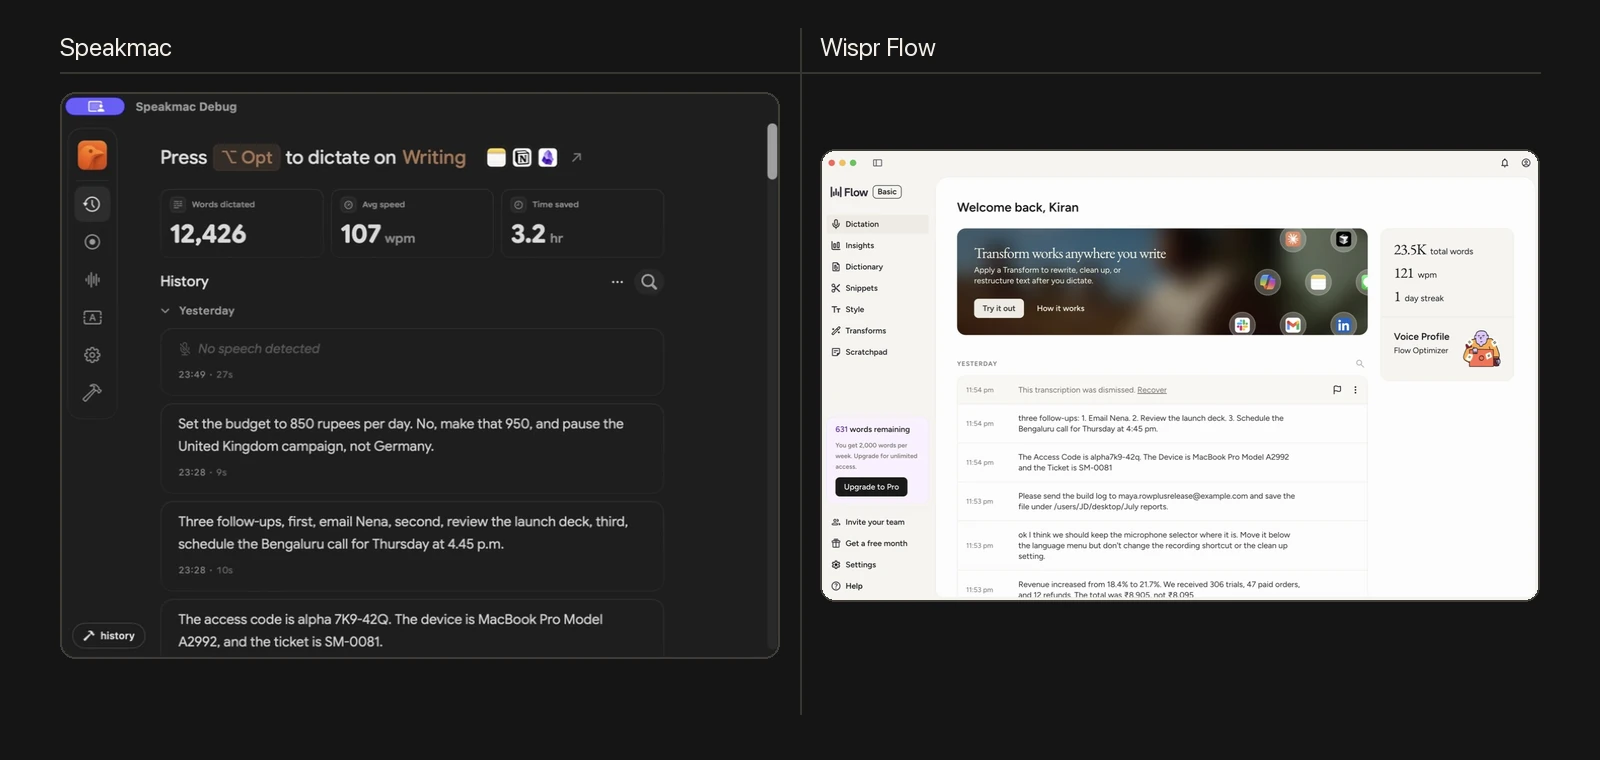Select Dictionary in the Flow sidebar
This screenshot has width=1600, height=760.
tap(879, 267)
